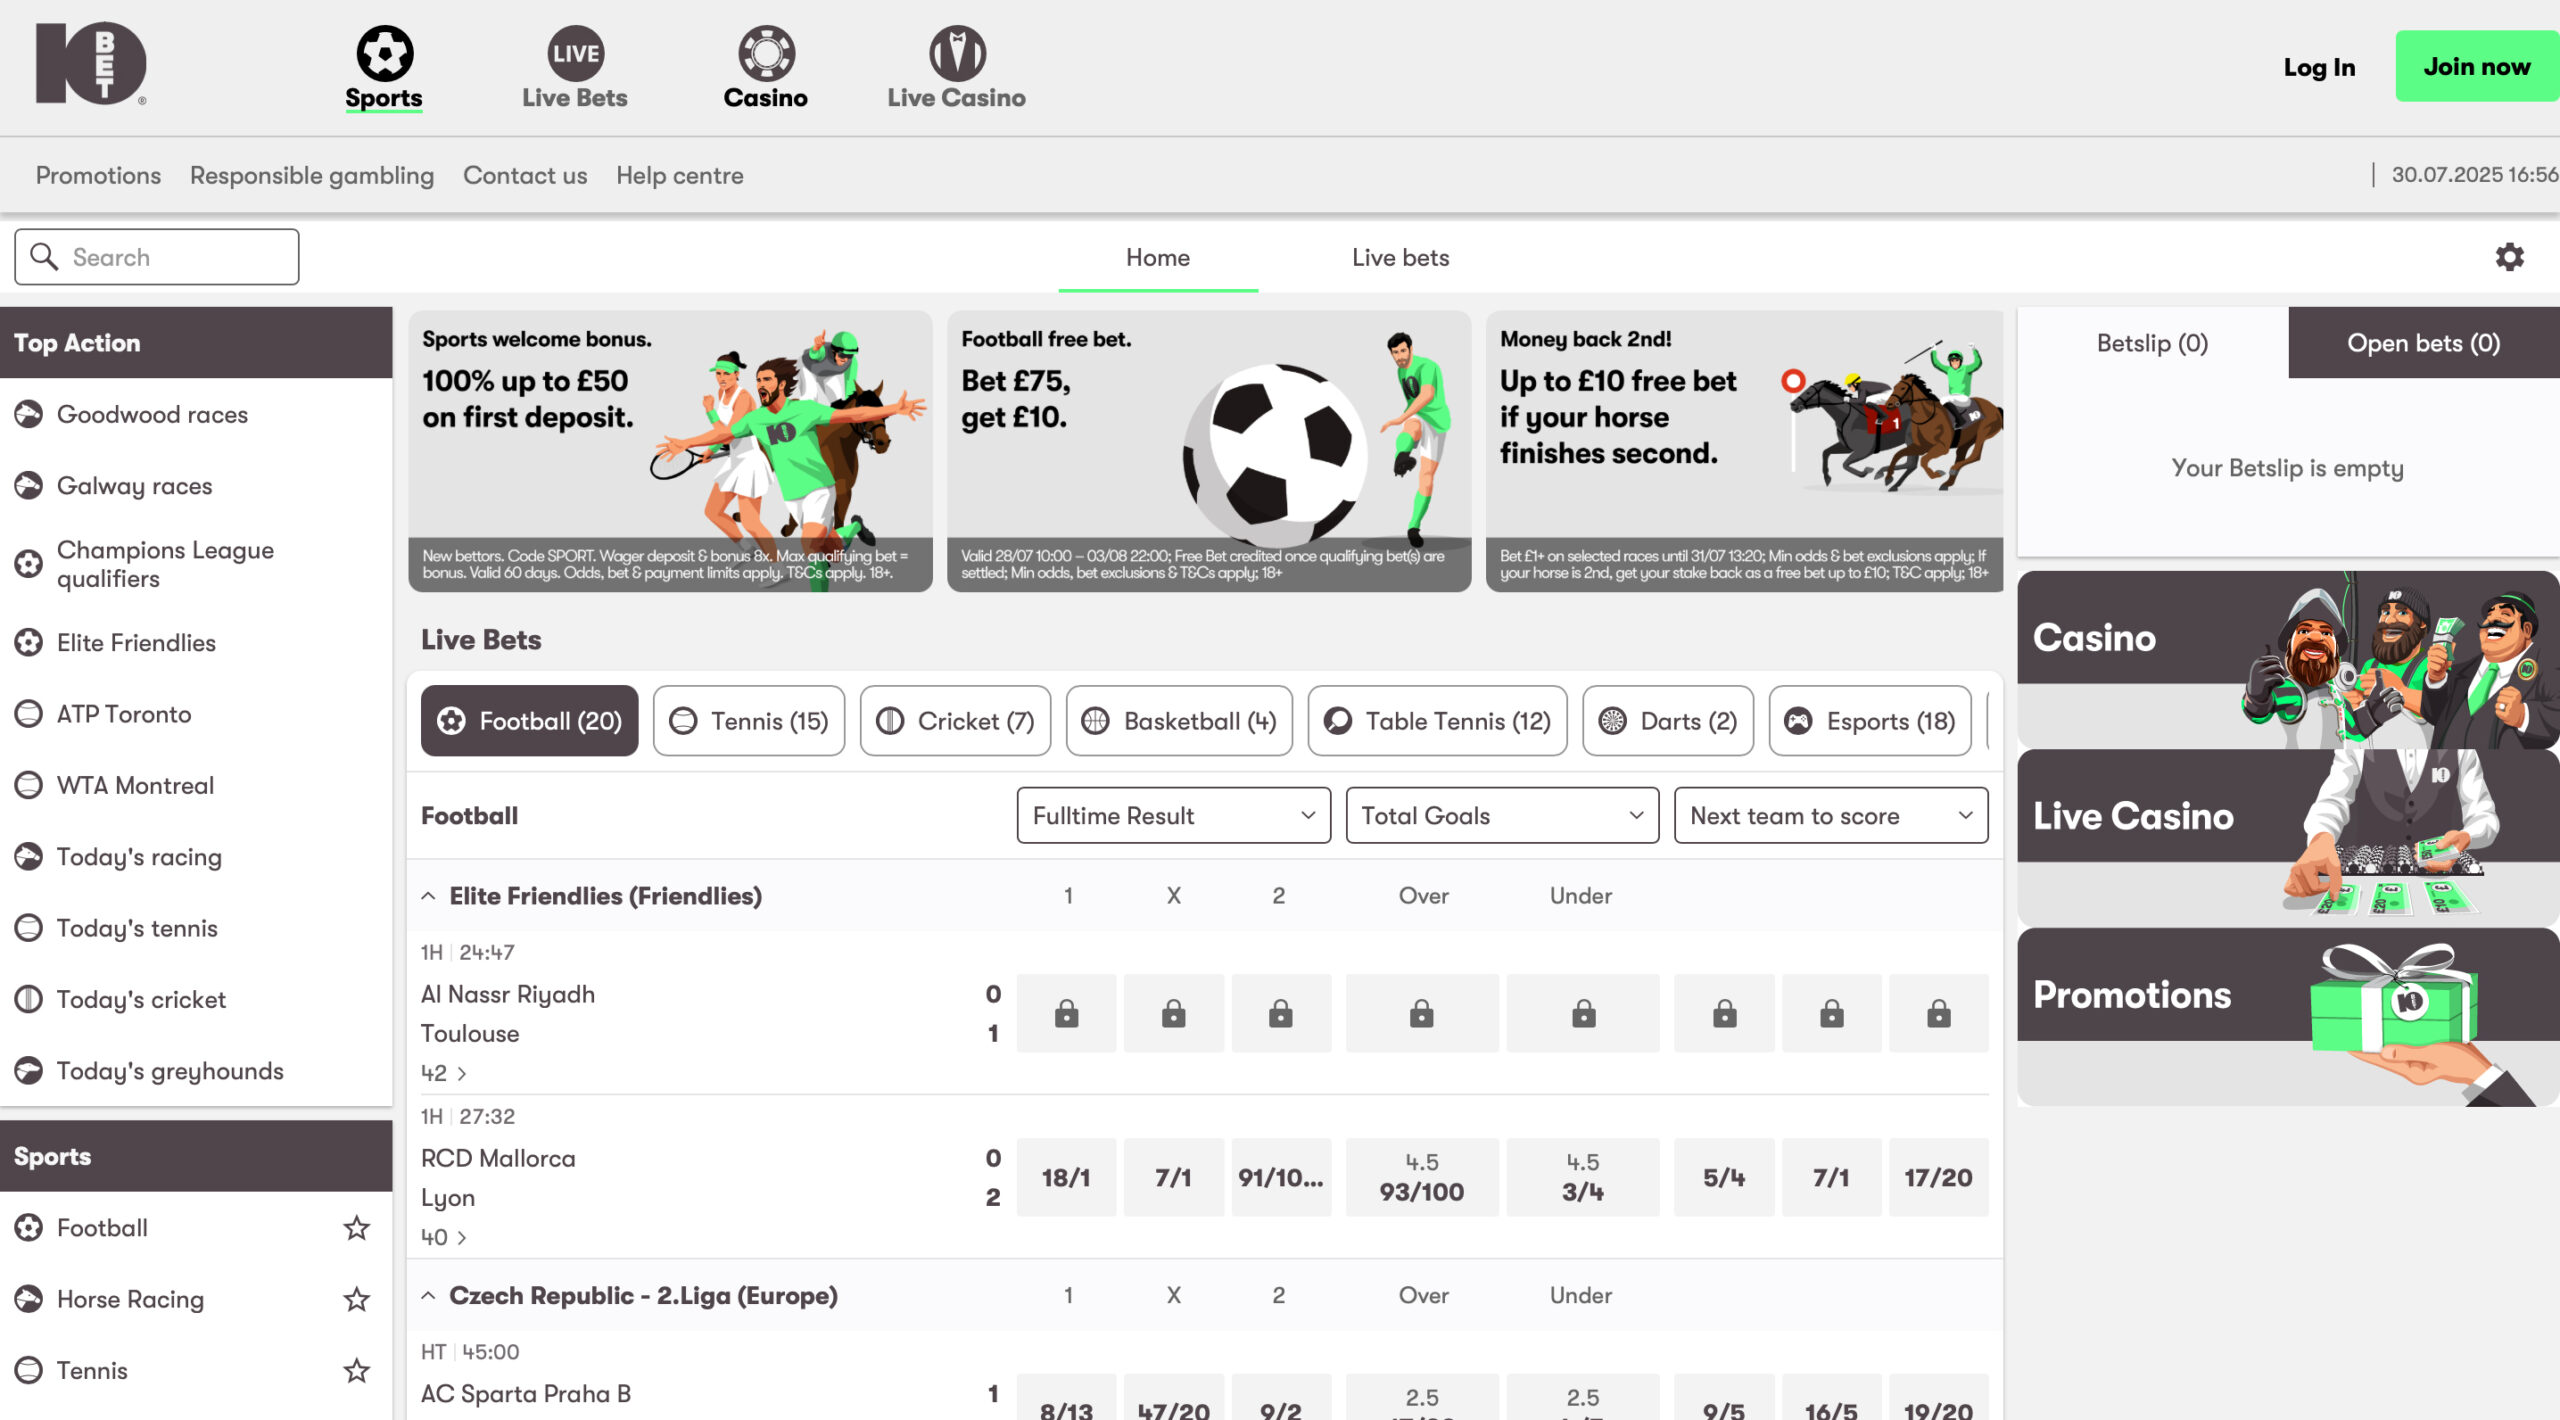Bet on RCD Mallorca win at 18/1
The height and width of the screenshot is (1420, 2560).
tap(1066, 1177)
